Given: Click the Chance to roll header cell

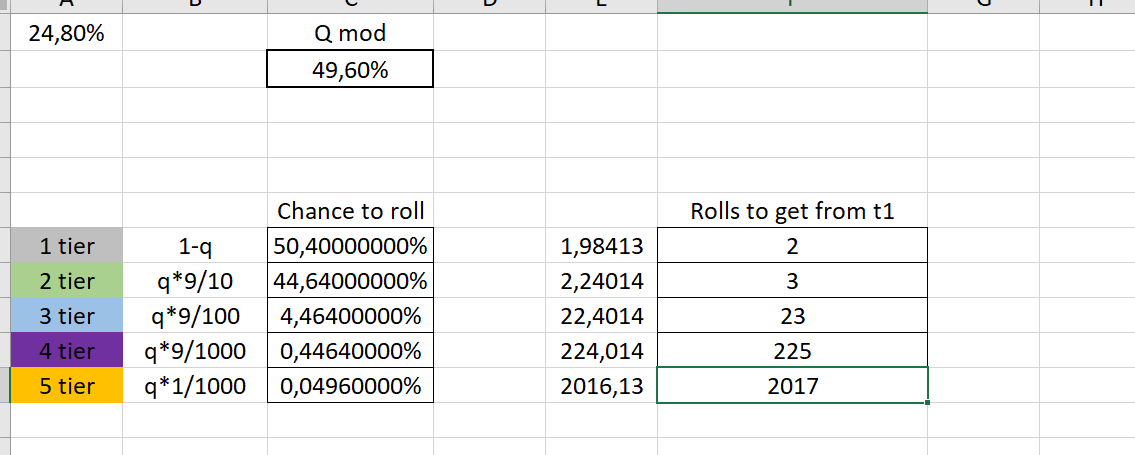Looking at the screenshot, I should [350, 211].
